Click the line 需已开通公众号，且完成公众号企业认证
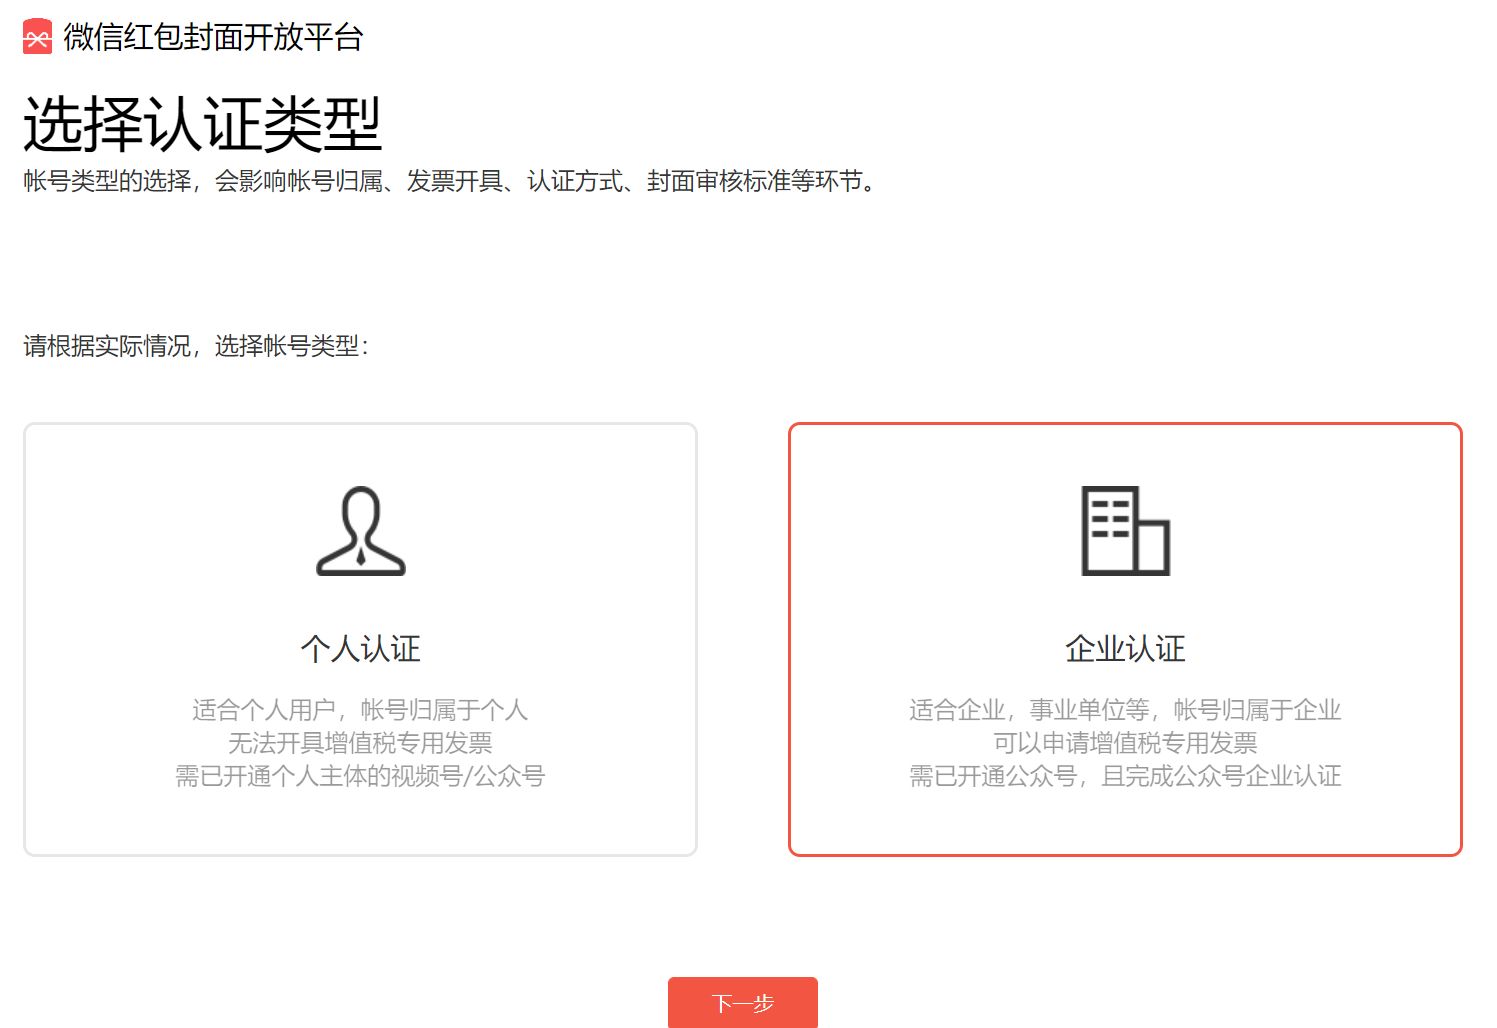Screen dimensions: 1497x1028 tap(1124, 776)
